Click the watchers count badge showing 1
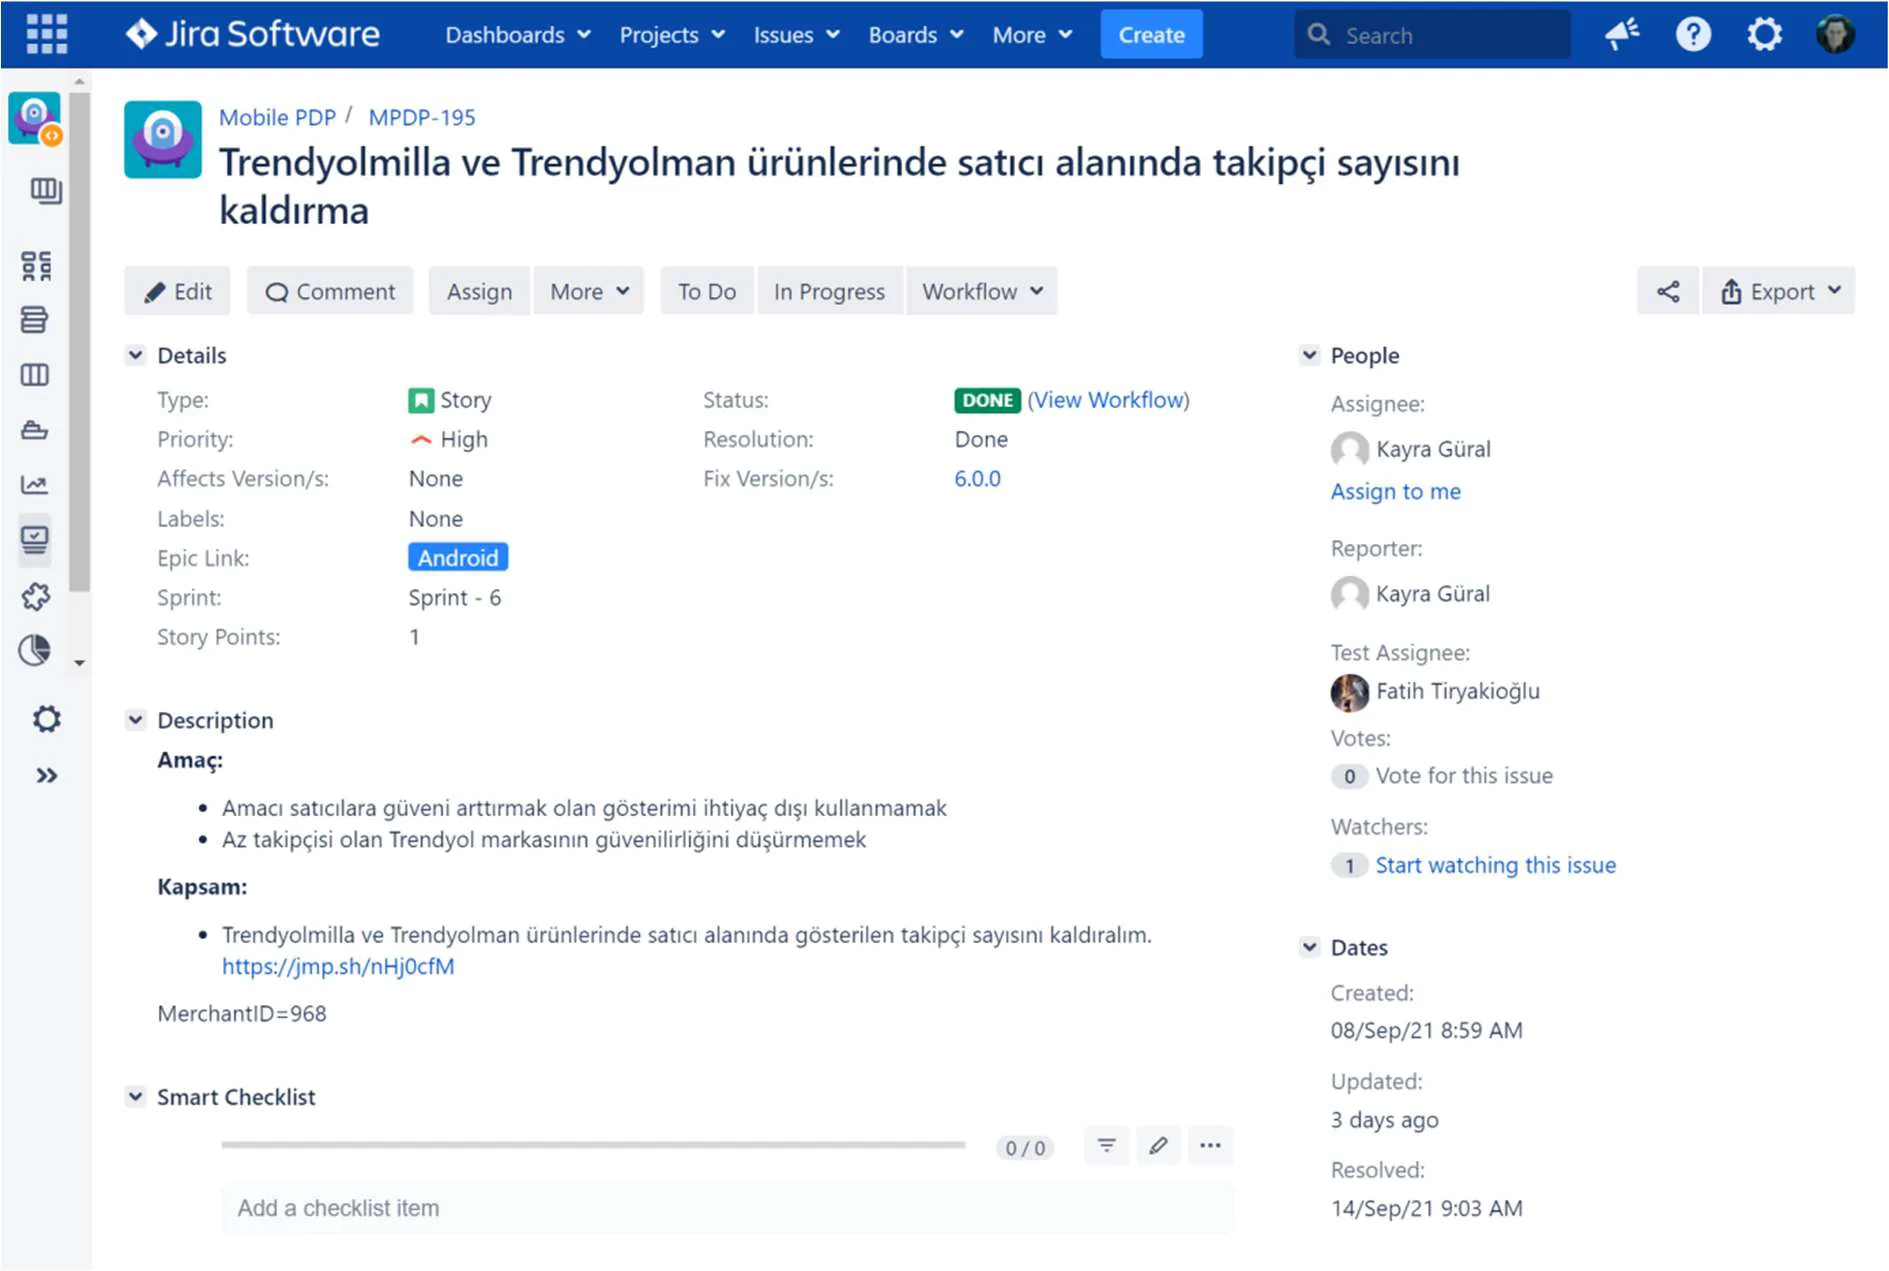 coord(1349,865)
